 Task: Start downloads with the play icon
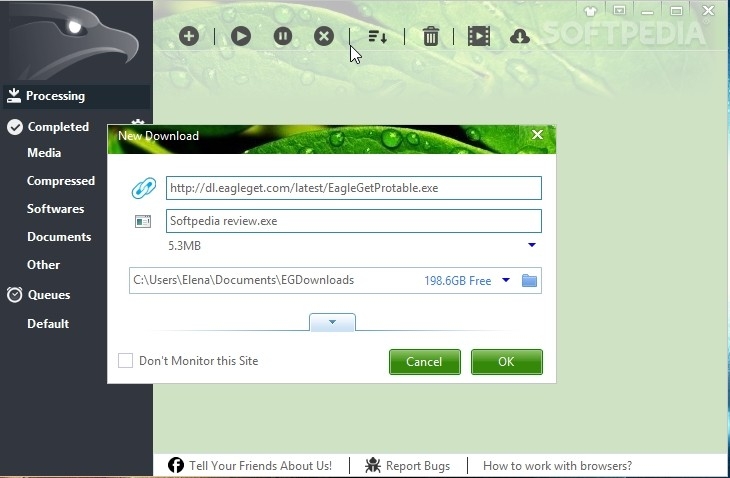coord(241,36)
